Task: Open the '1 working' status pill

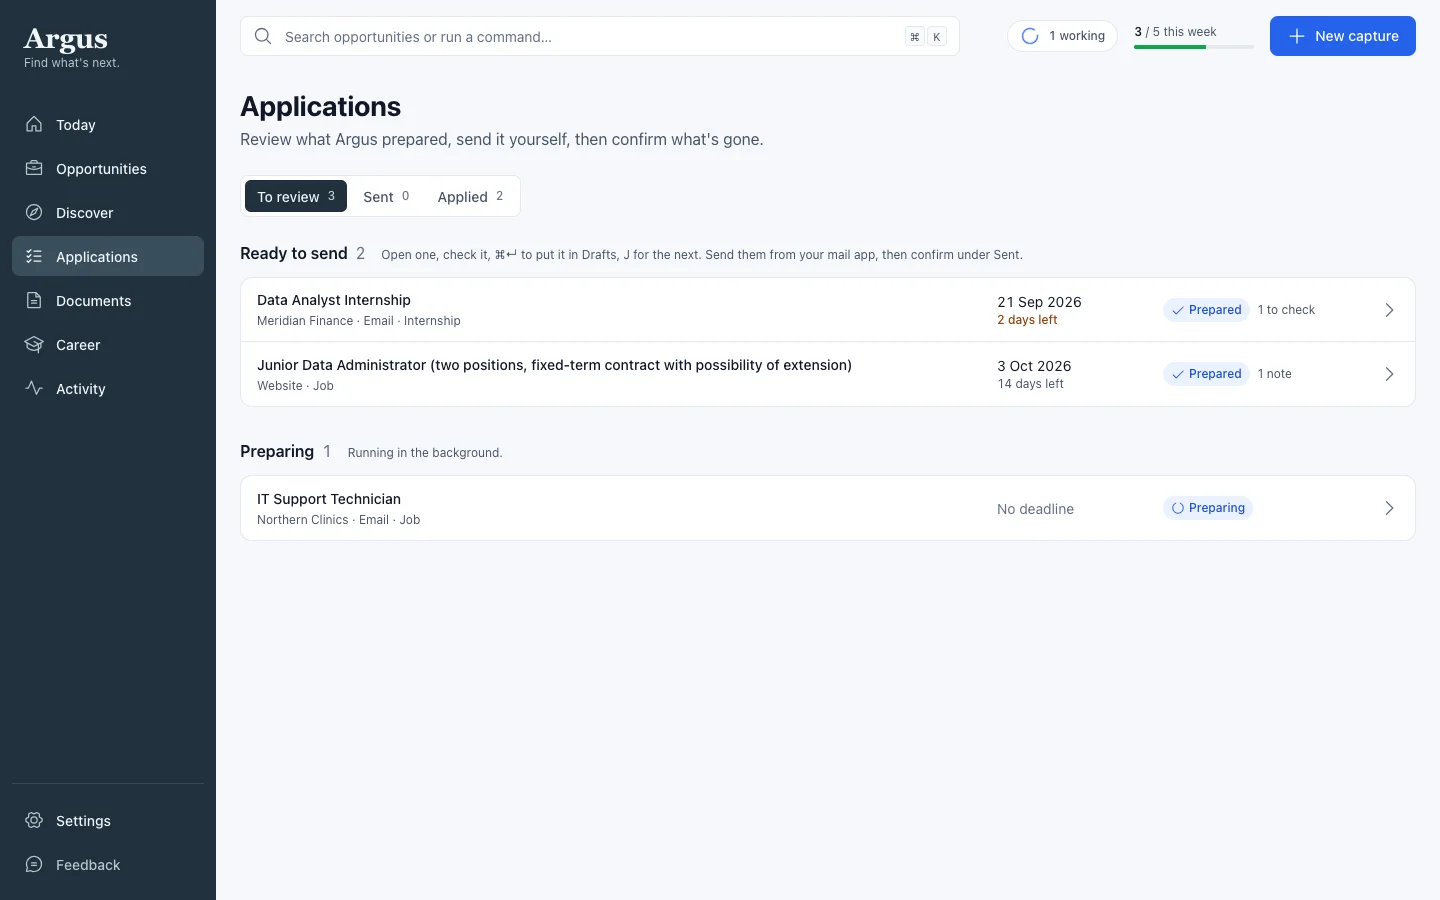Action: pos(1062,36)
